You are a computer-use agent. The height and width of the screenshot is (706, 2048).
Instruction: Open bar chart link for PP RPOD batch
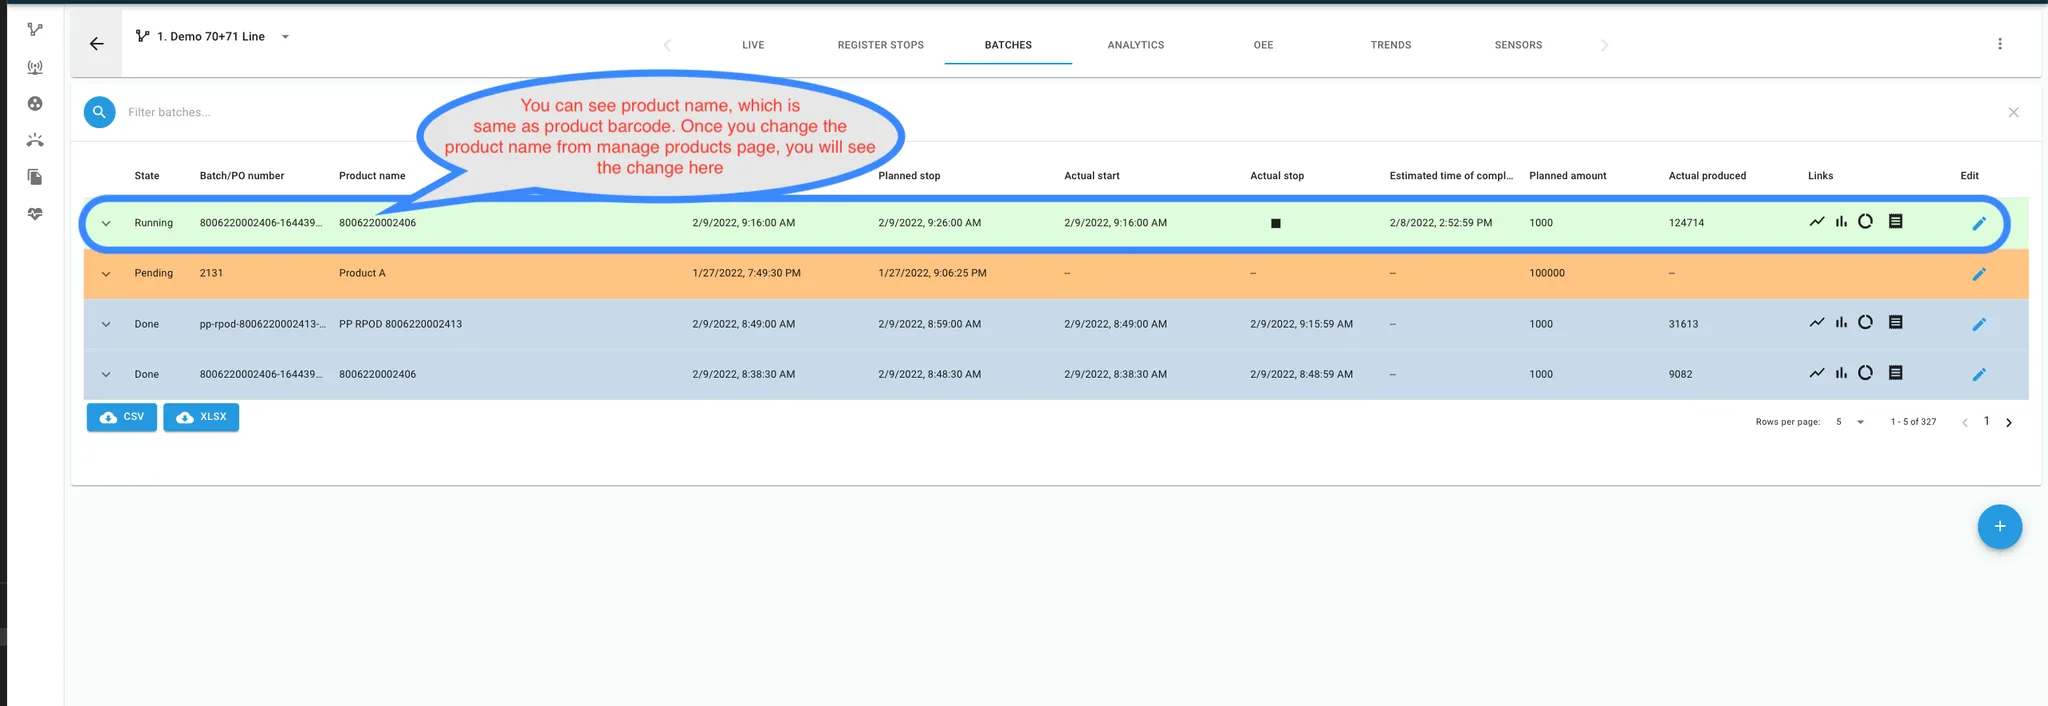[1841, 323]
